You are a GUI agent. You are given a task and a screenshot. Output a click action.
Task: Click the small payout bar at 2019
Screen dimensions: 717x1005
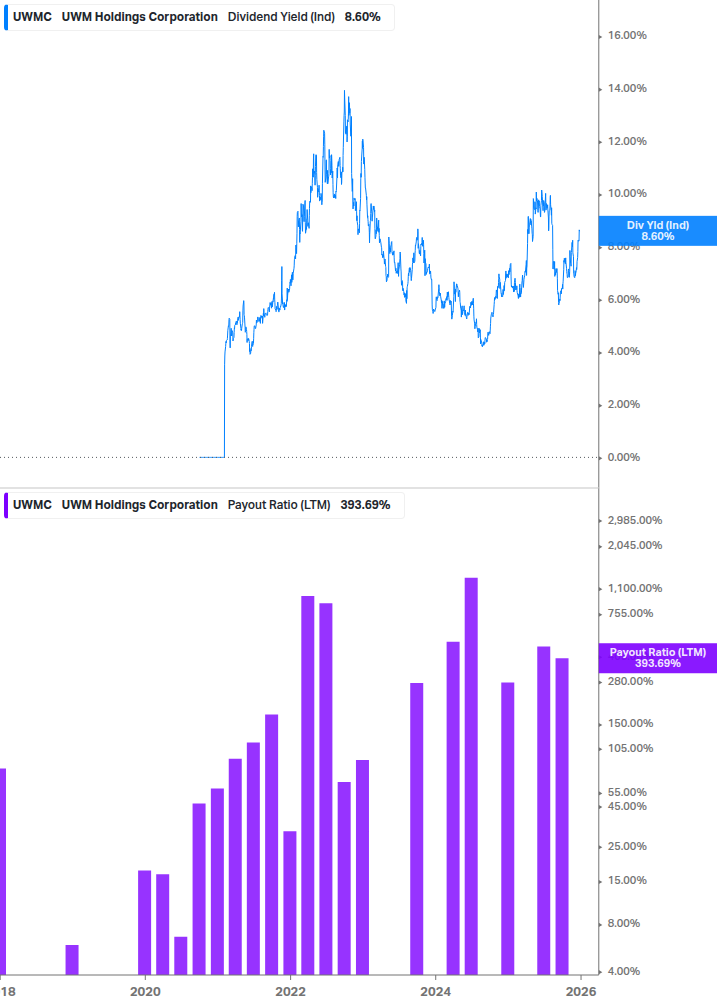pyautogui.click(x=72, y=959)
